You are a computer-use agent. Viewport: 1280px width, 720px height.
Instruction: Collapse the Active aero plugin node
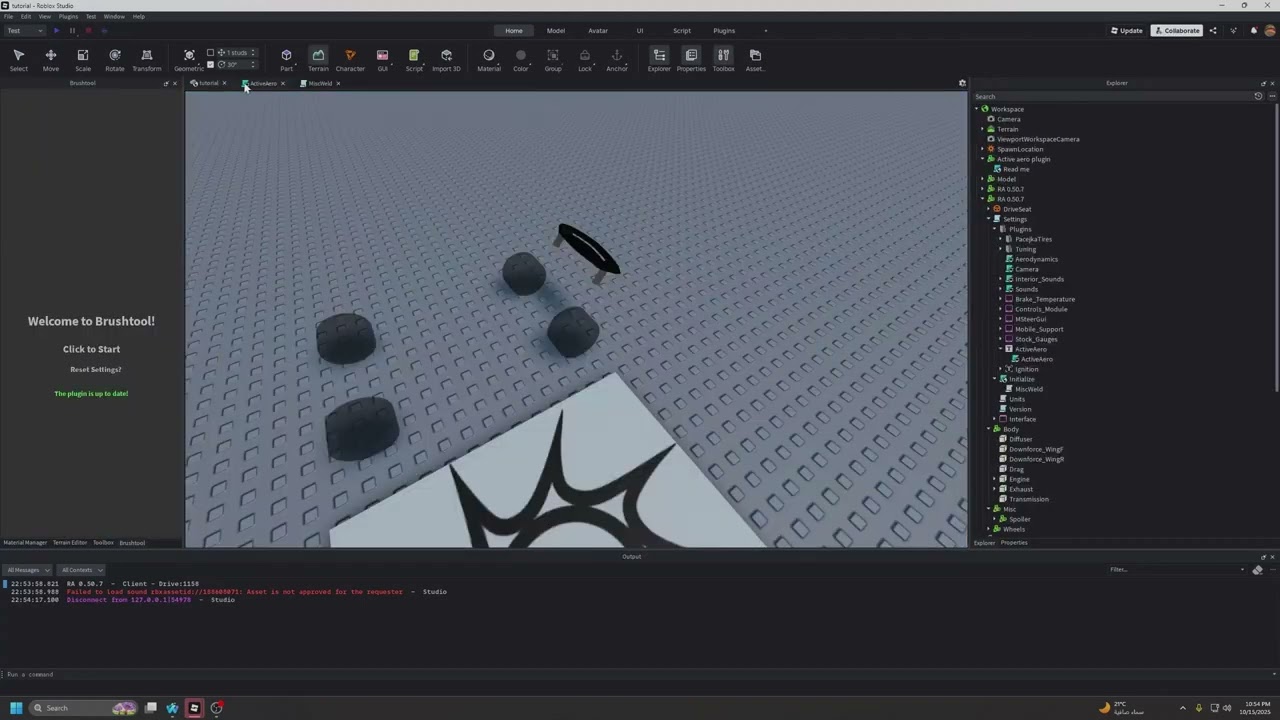click(x=983, y=159)
